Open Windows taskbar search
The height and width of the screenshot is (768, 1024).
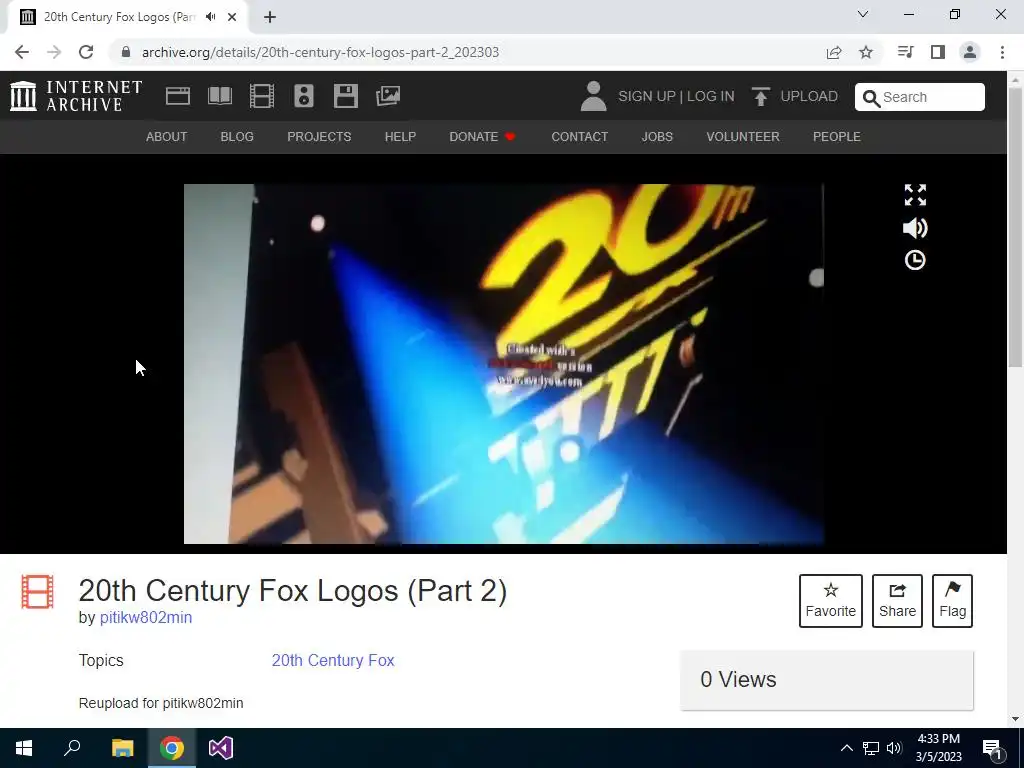(x=72, y=748)
